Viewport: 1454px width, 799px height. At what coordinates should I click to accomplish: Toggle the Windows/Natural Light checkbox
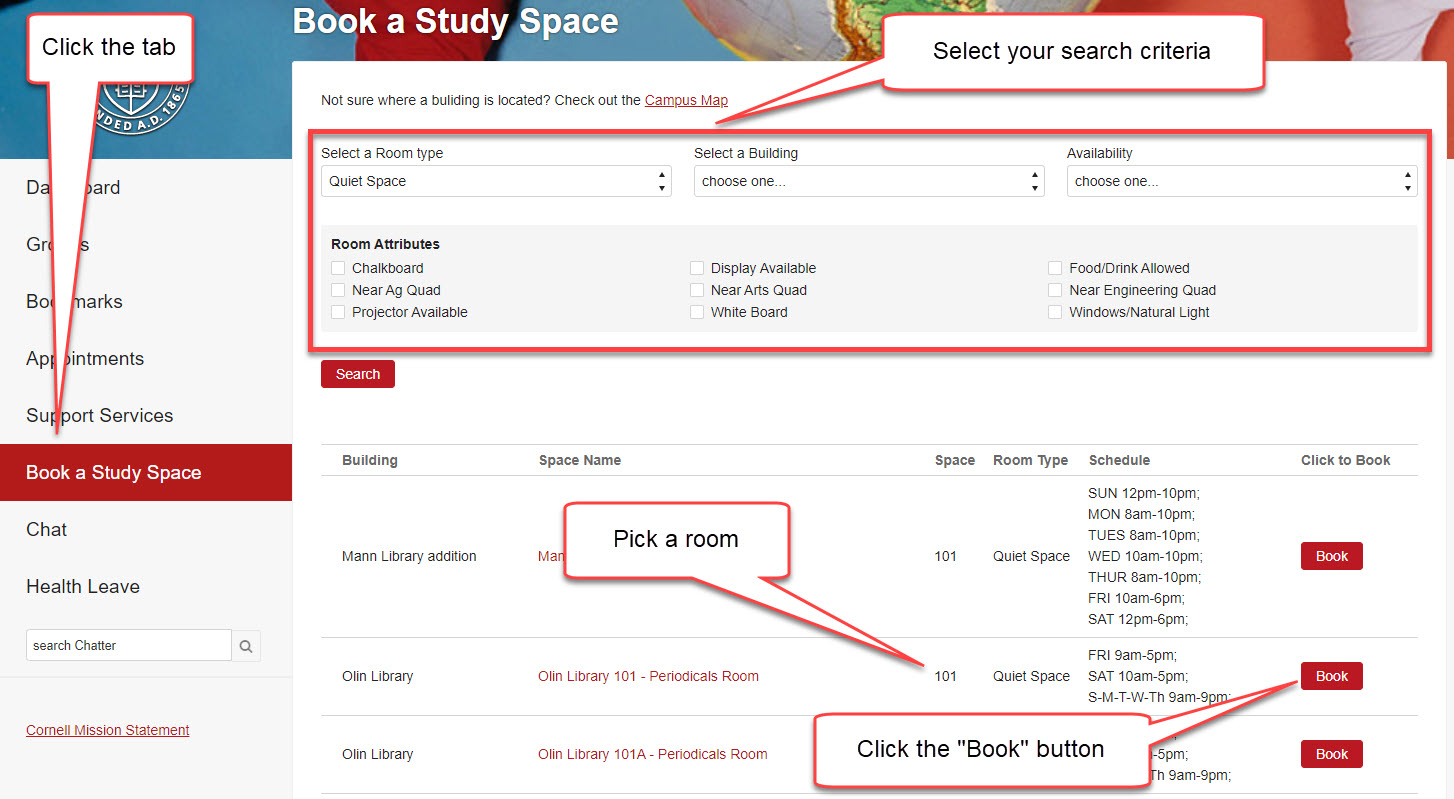click(x=1055, y=312)
